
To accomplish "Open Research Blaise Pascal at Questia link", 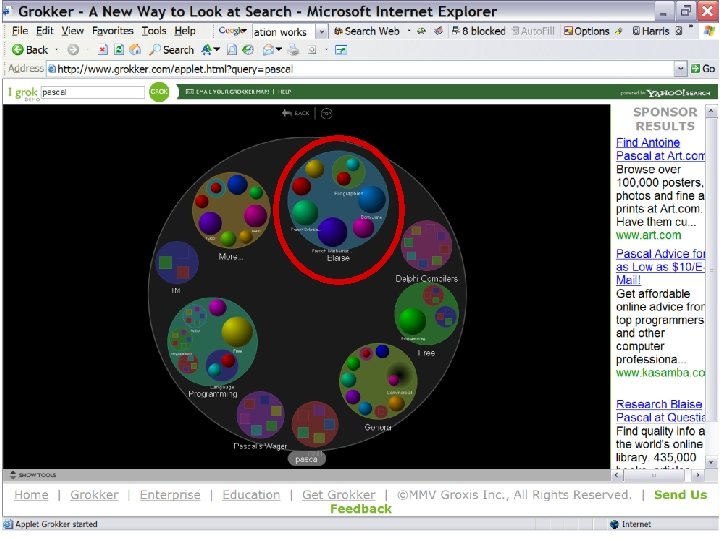I will tap(660, 411).
